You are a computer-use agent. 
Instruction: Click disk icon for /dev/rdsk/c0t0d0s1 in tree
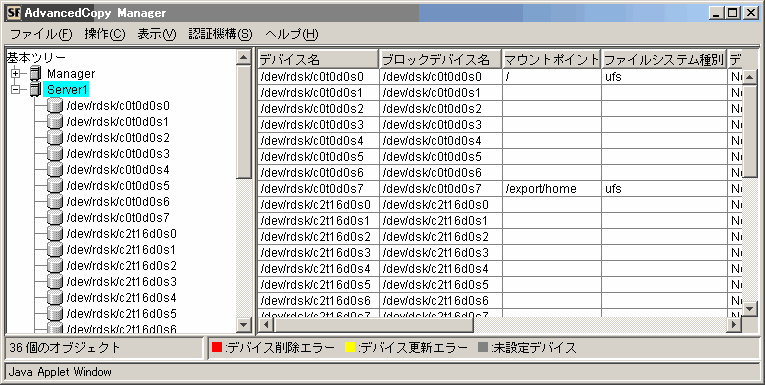(55, 122)
